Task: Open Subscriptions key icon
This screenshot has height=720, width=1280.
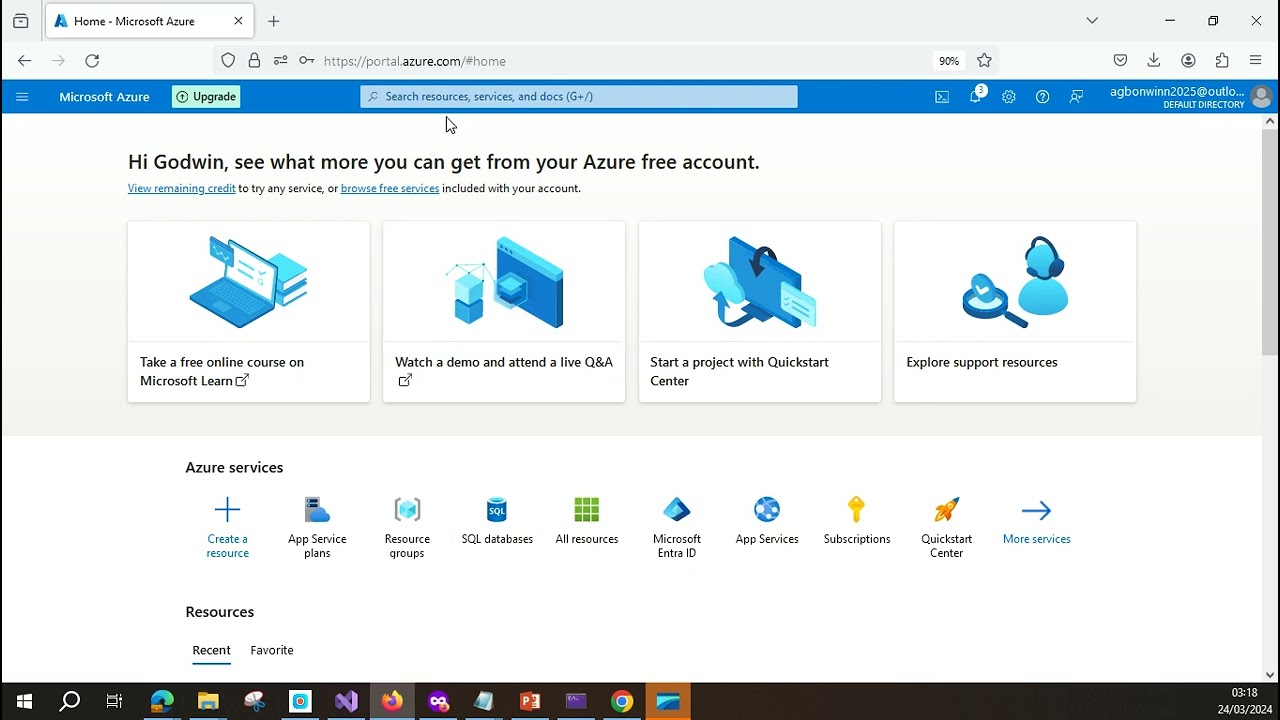Action: pyautogui.click(x=857, y=510)
